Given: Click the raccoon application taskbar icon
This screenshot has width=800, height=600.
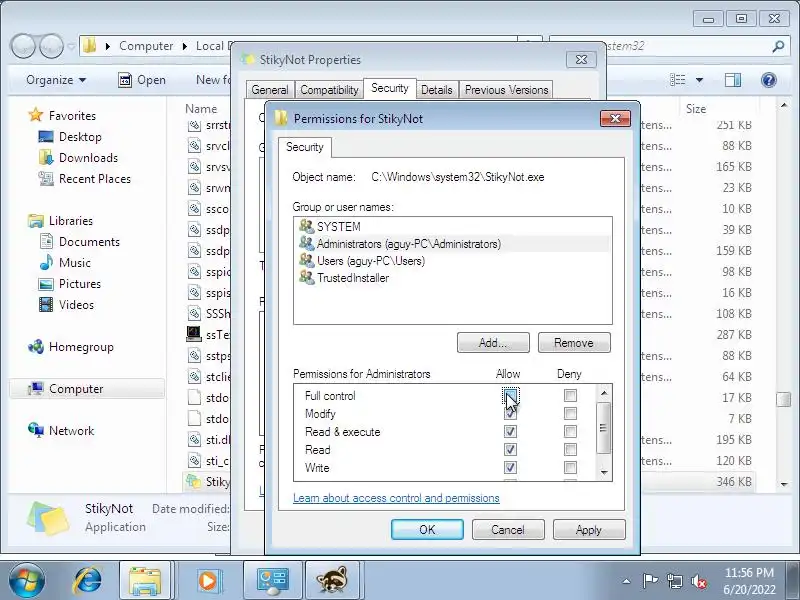Looking at the screenshot, I should click(333, 581).
